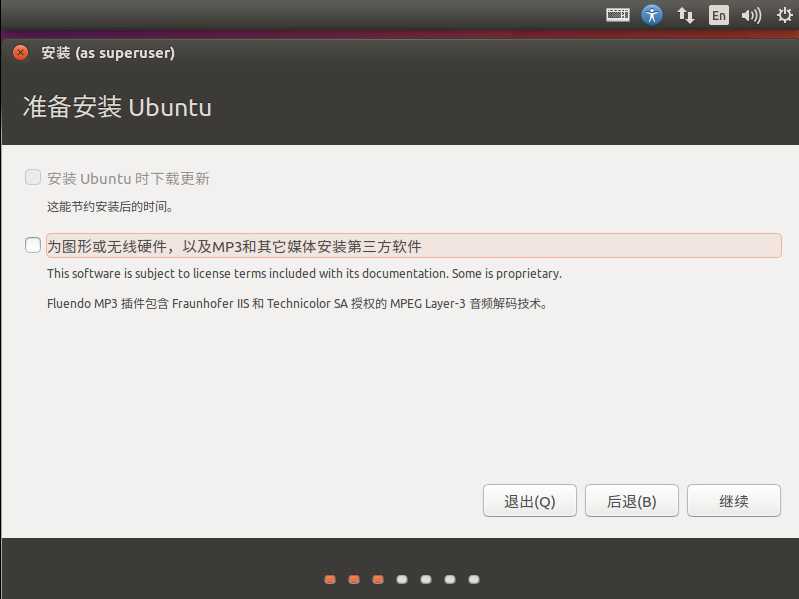Image resolution: width=799 pixels, height=599 pixels.
Task: Open the network connections indicator
Action: click(x=685, y=15)
